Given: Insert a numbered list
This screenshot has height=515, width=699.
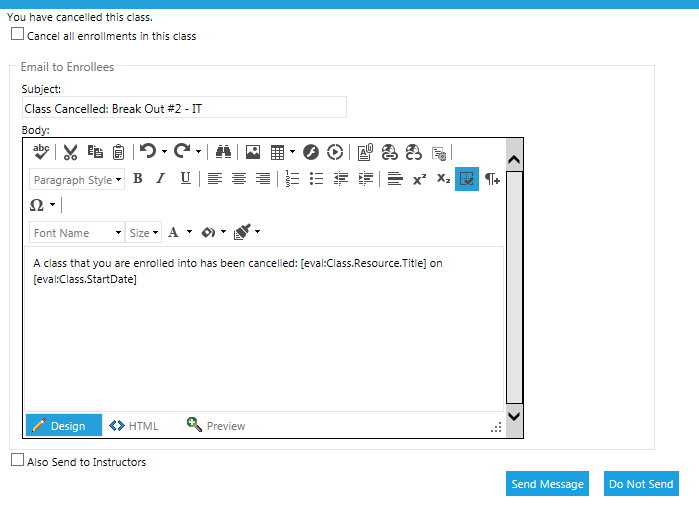Looking at the screenshot, I should (292, 179).
